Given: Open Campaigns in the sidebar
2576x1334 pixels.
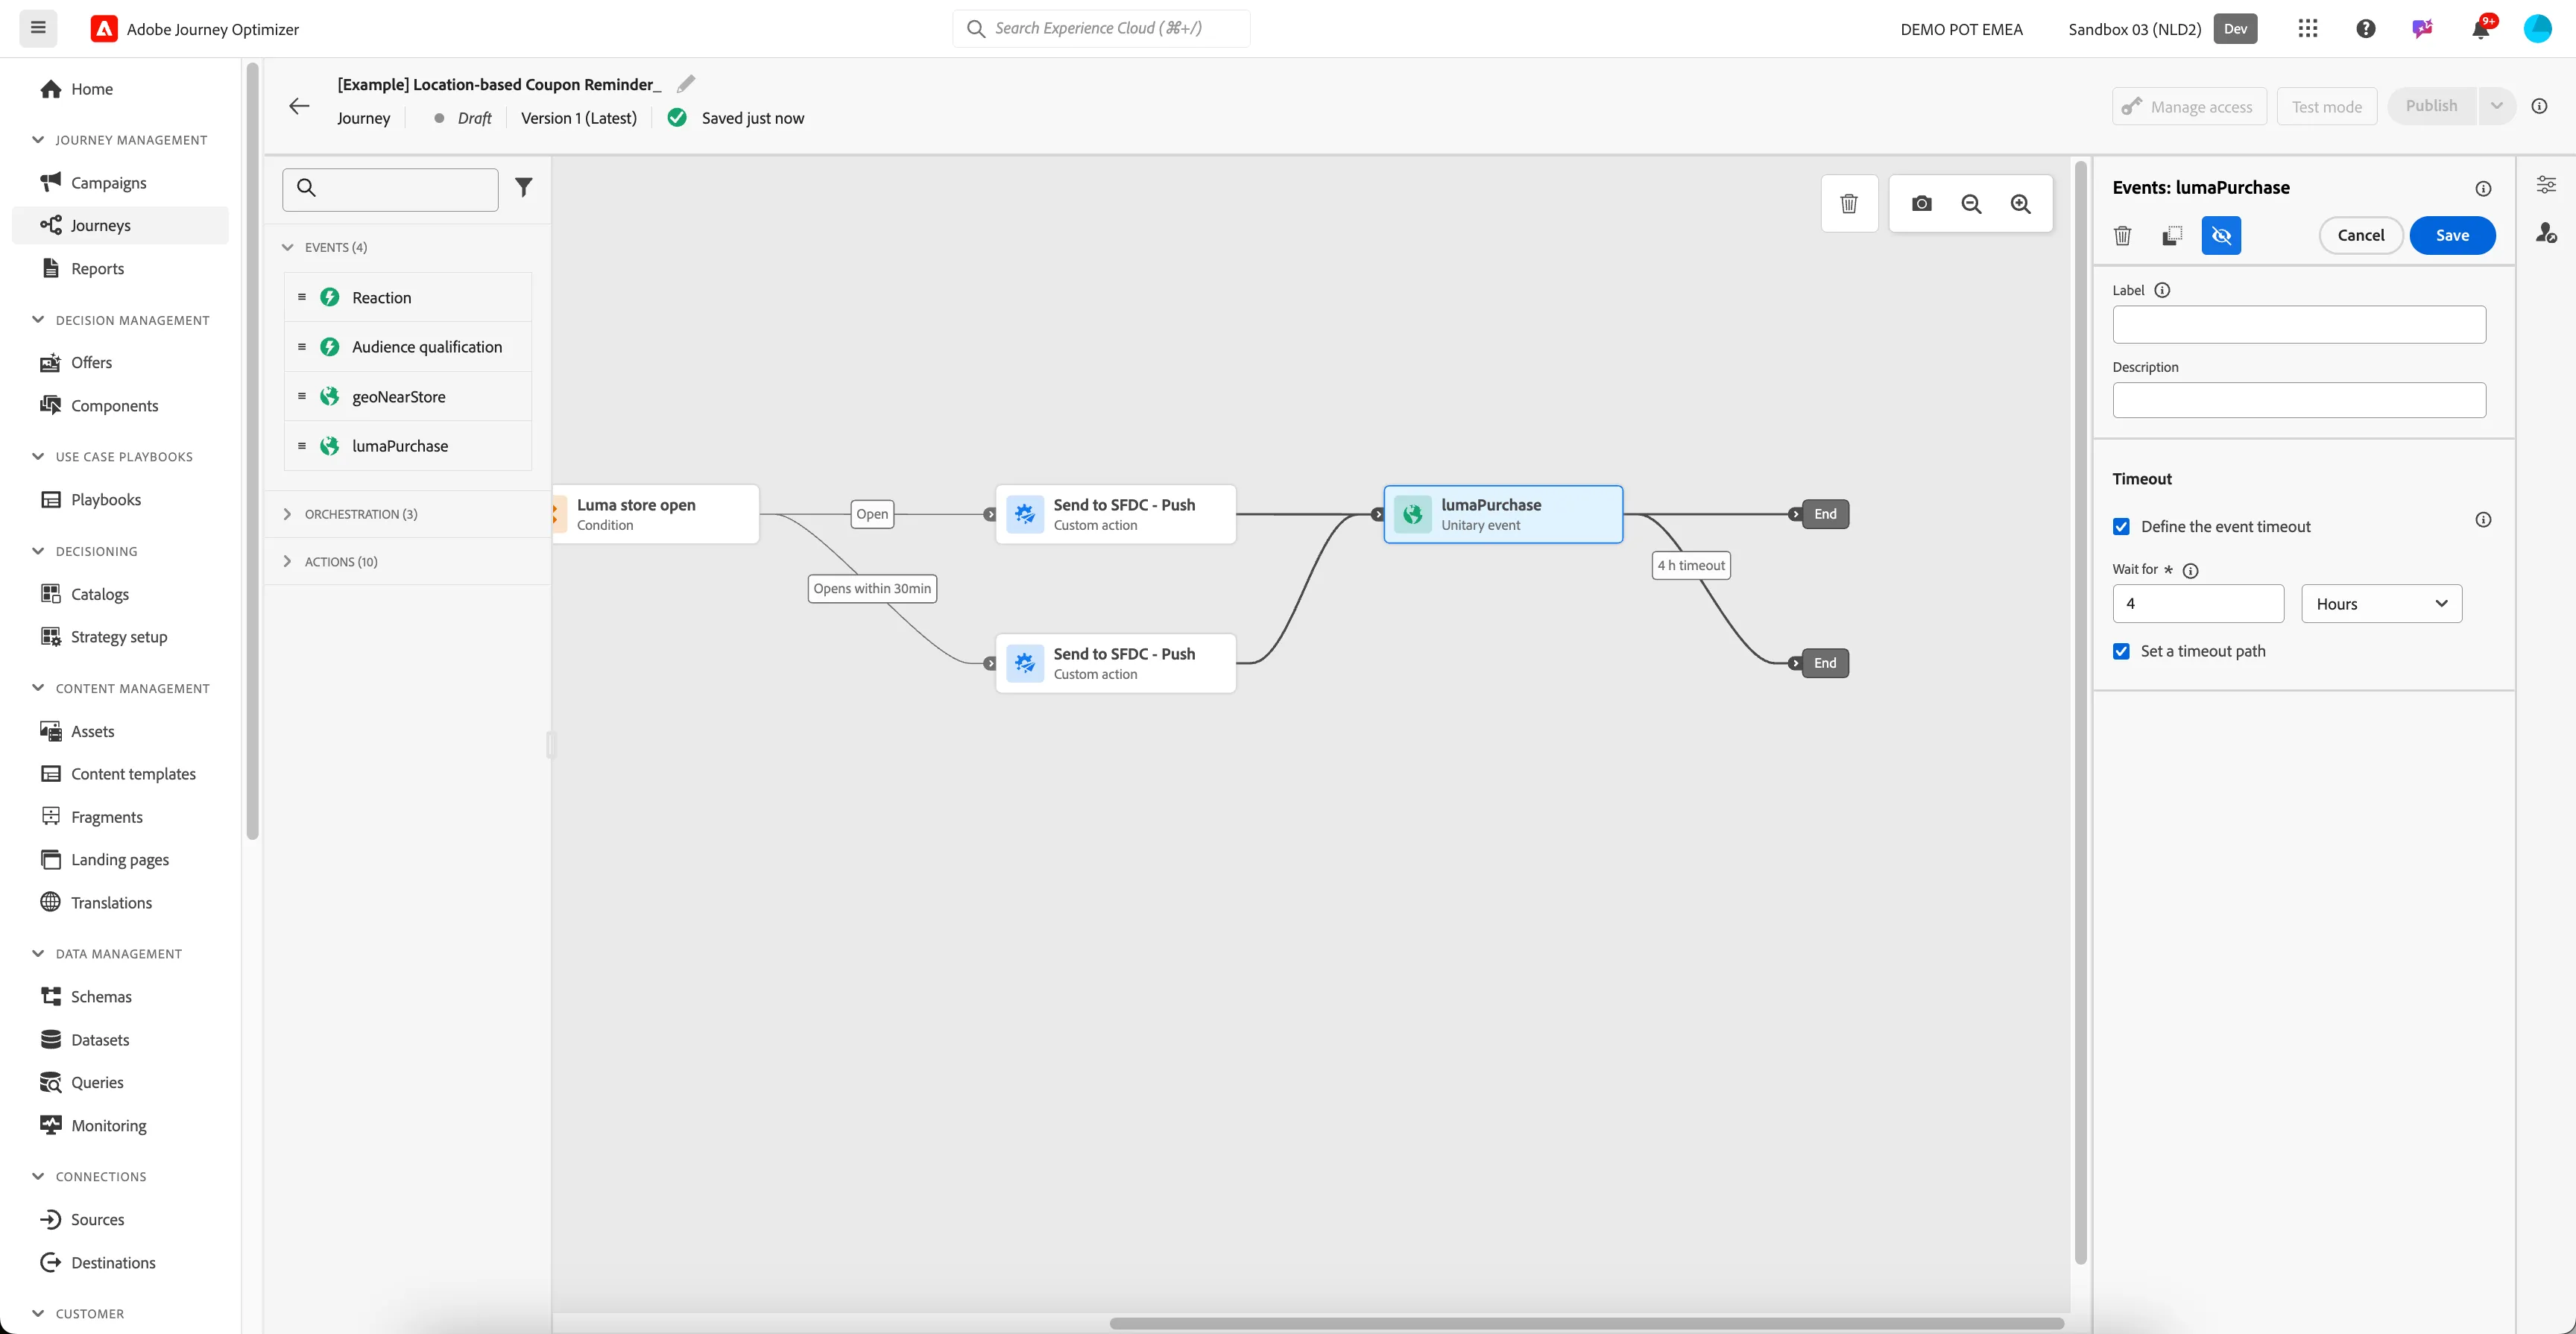Looking at the screenshot, I should click(120, 183).
